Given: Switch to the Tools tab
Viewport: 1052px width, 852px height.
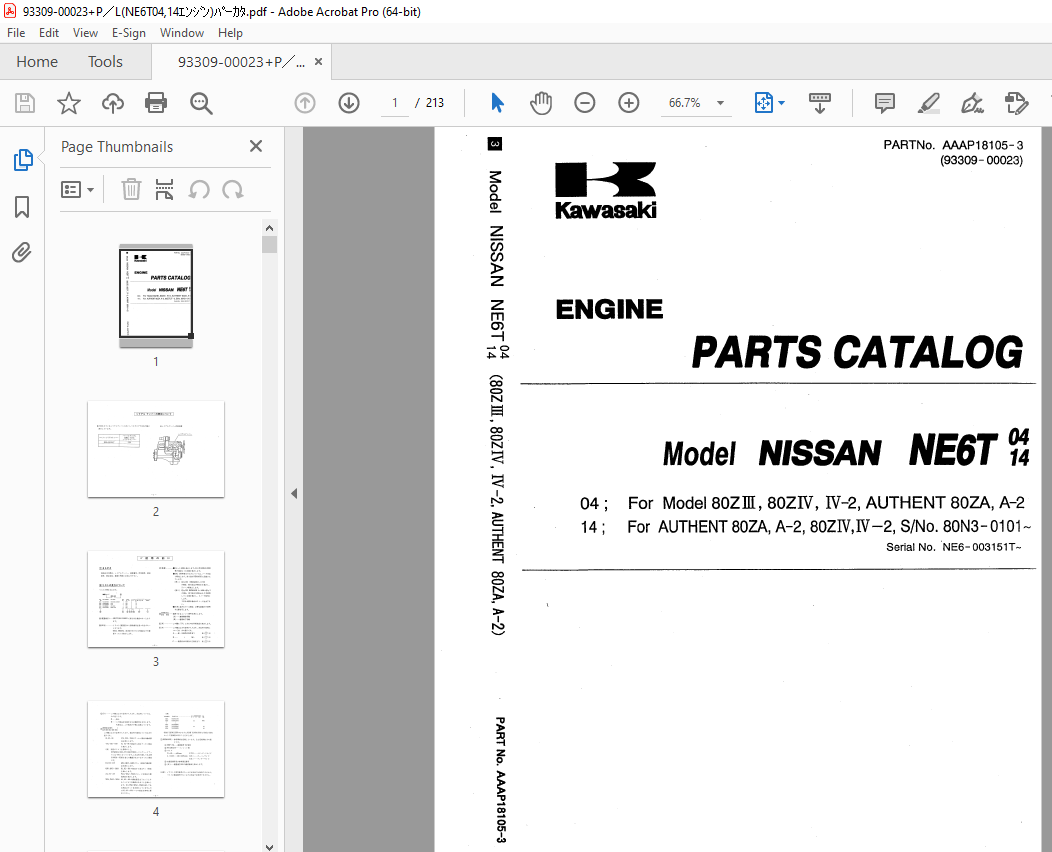Looking at the screenshot, I should click(105, 62).
